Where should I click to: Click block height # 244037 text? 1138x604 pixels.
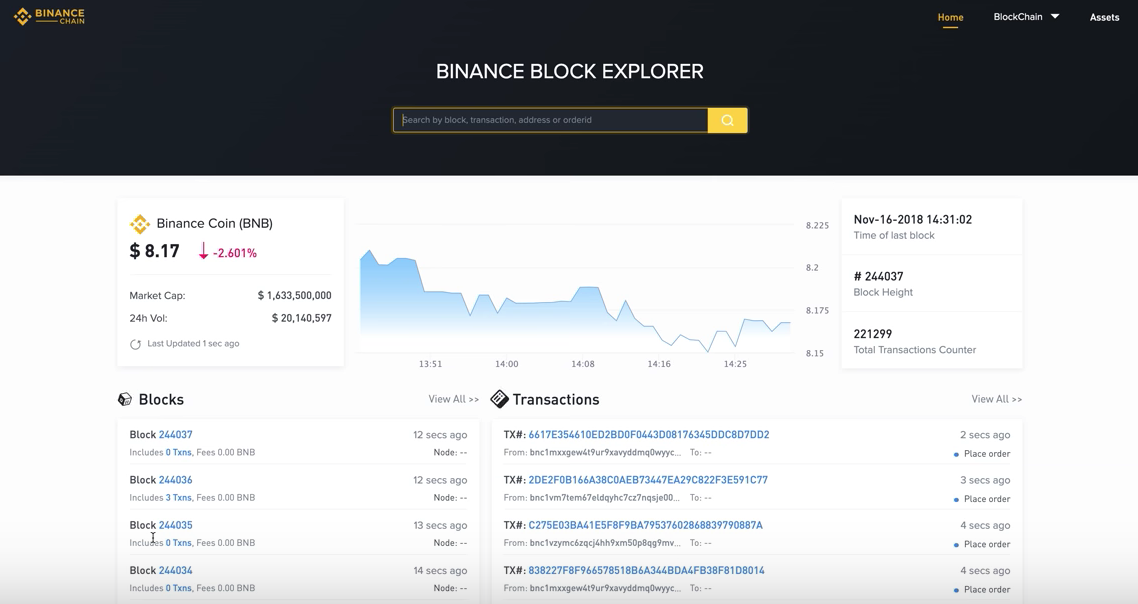pos(878,277)
